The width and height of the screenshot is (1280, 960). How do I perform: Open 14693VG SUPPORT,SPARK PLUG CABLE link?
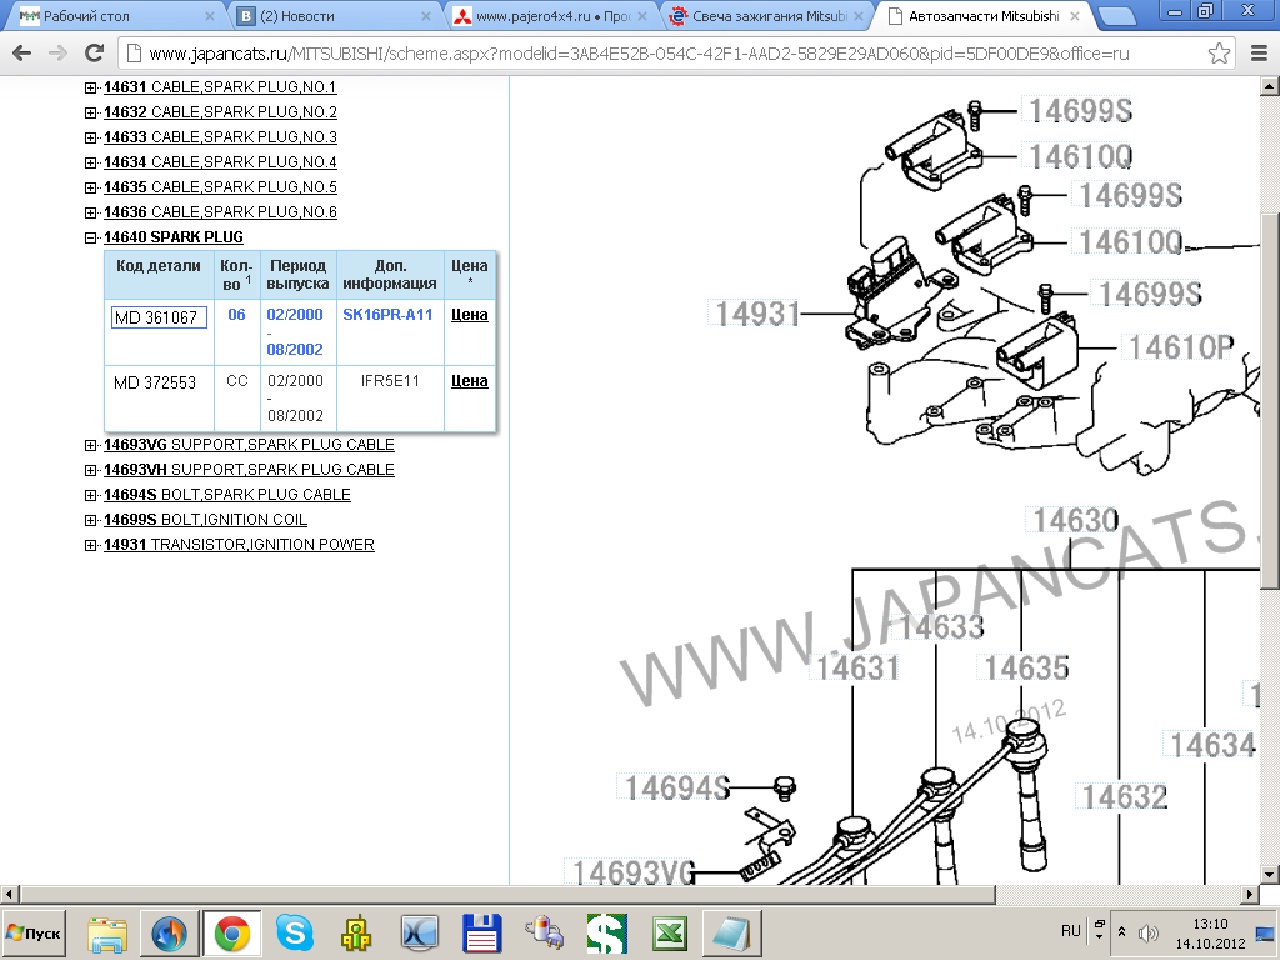tap(249, 445)
